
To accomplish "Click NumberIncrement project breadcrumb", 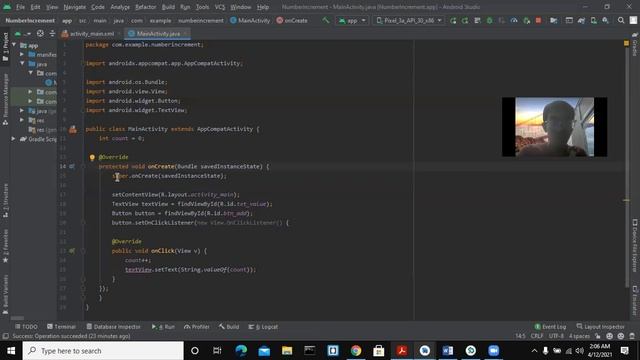I will coord(30,20).
